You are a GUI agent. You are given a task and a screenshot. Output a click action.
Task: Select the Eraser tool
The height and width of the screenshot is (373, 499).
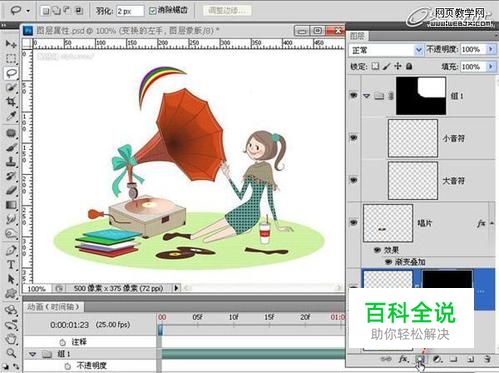tap(11, 190)
